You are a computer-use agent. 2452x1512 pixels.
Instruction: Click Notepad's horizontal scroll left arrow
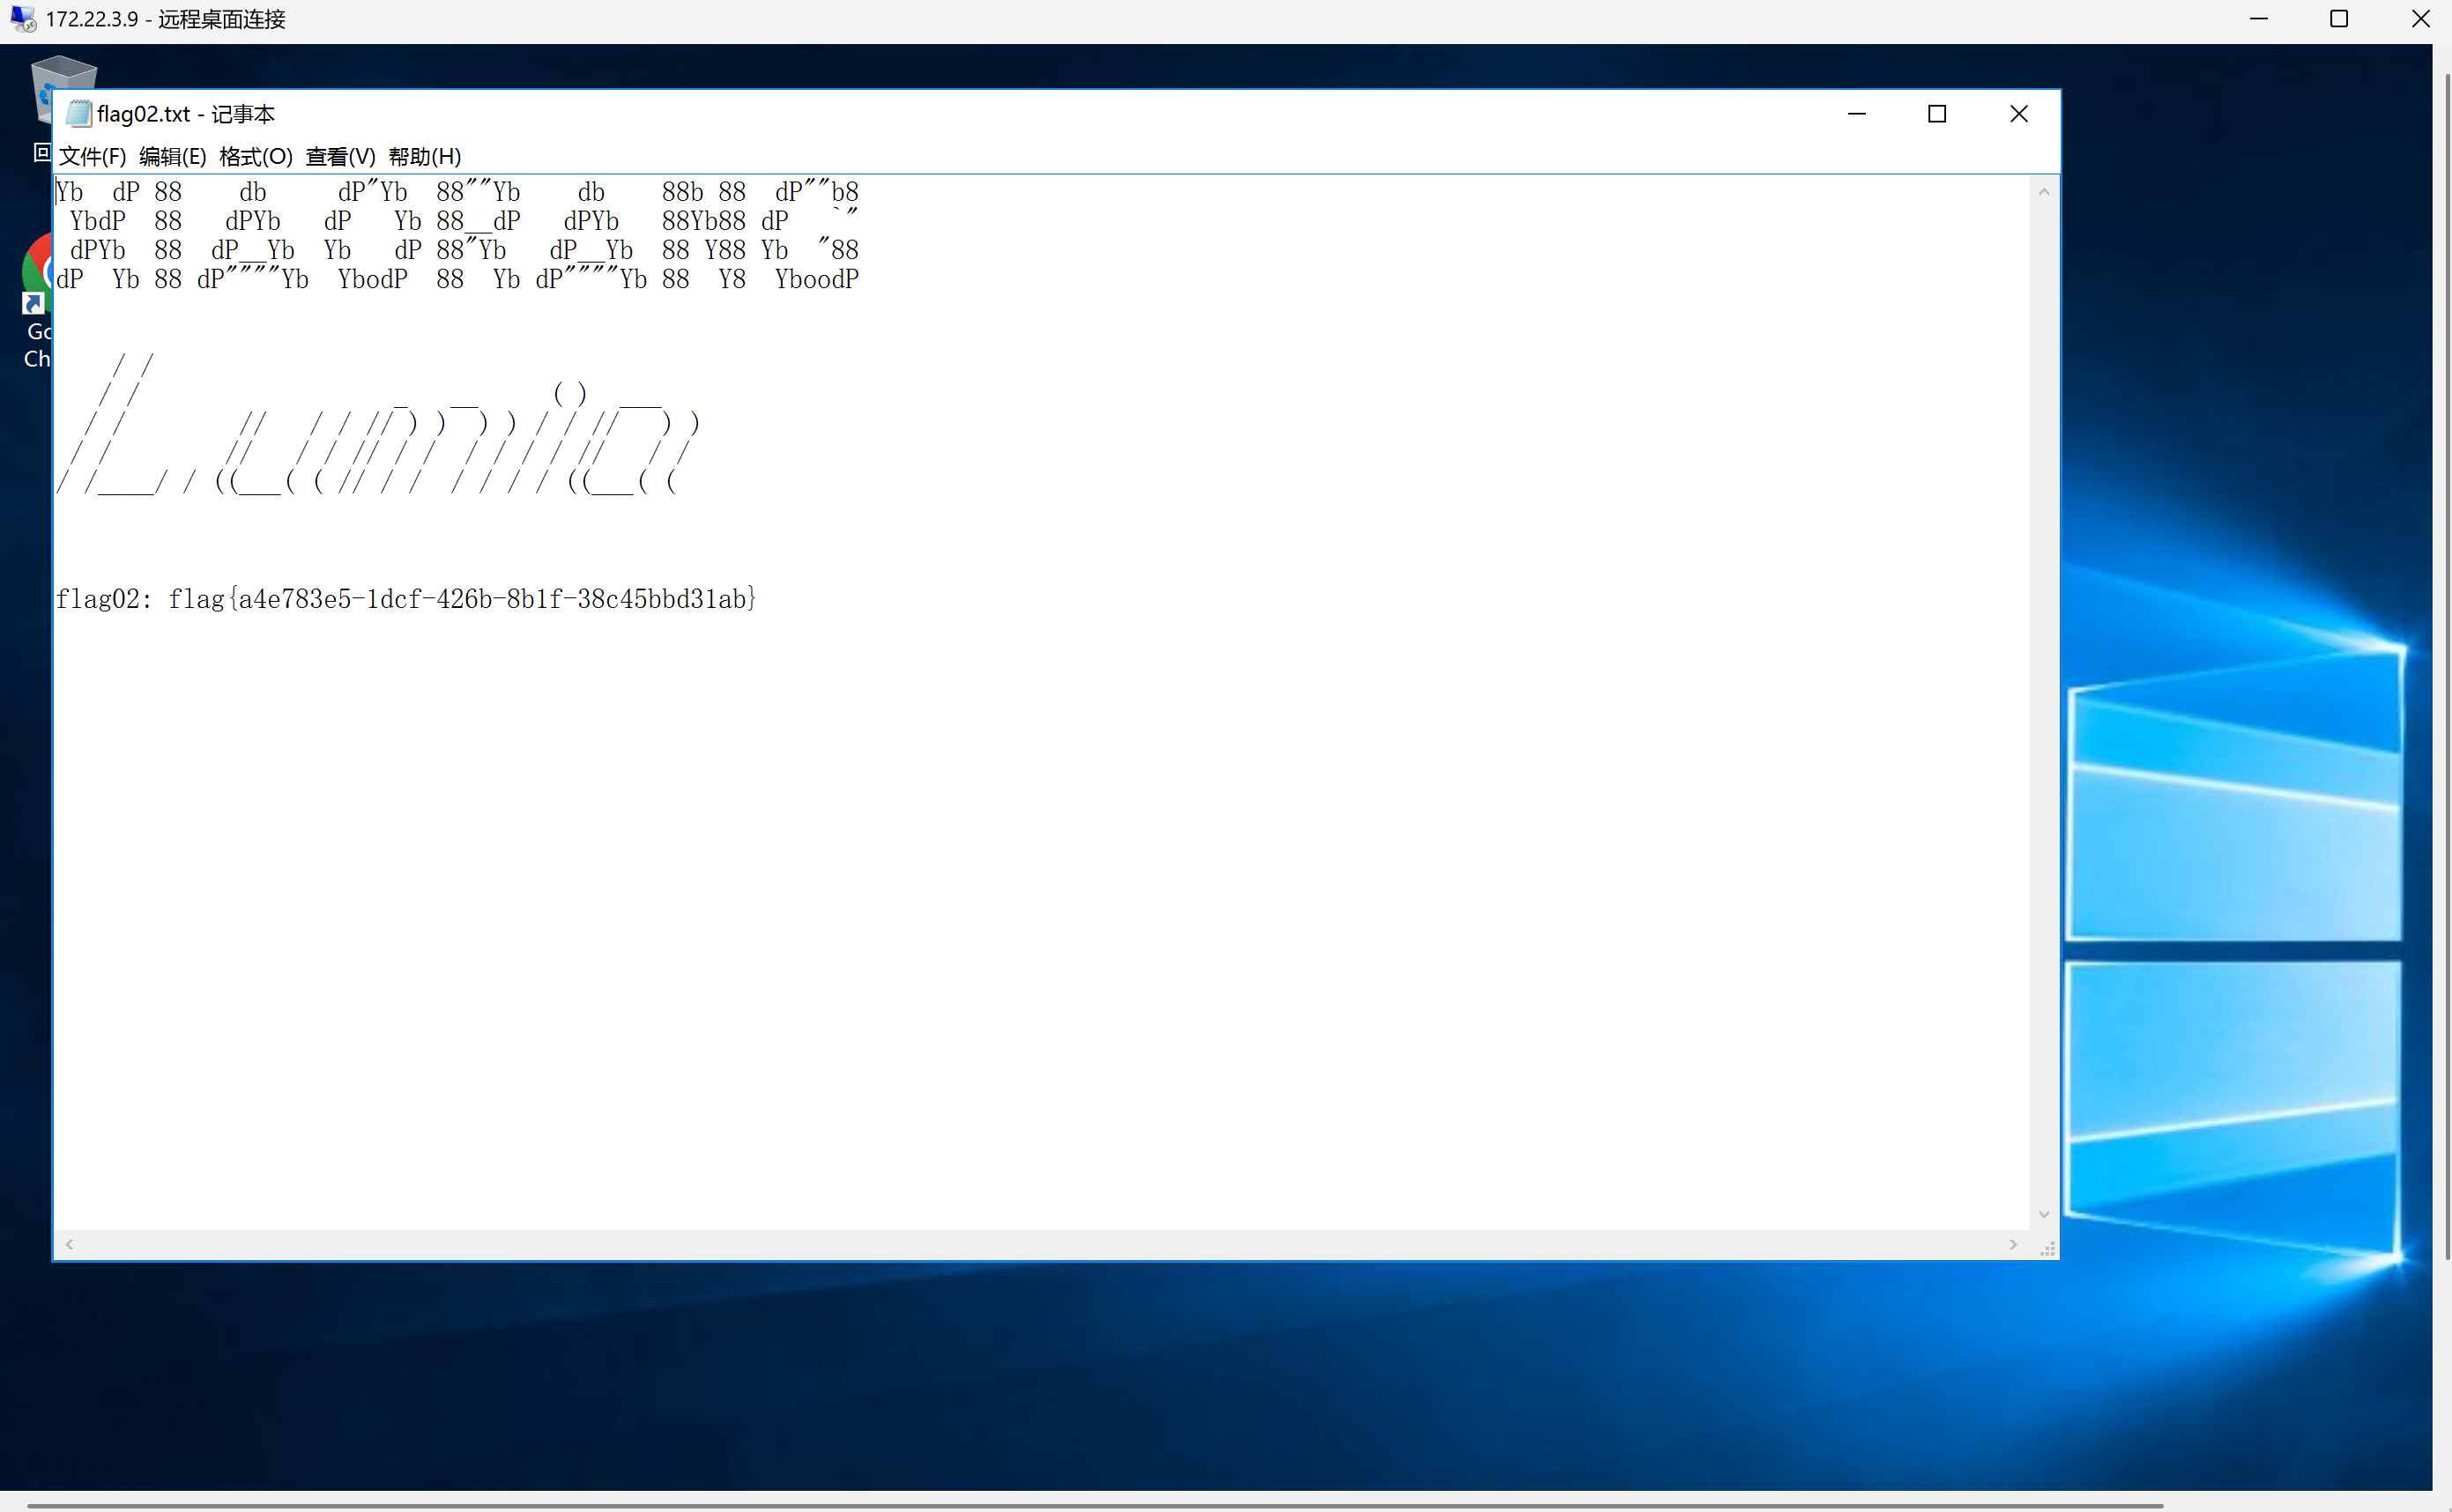pyautogui.click(x=69, y=1244)
